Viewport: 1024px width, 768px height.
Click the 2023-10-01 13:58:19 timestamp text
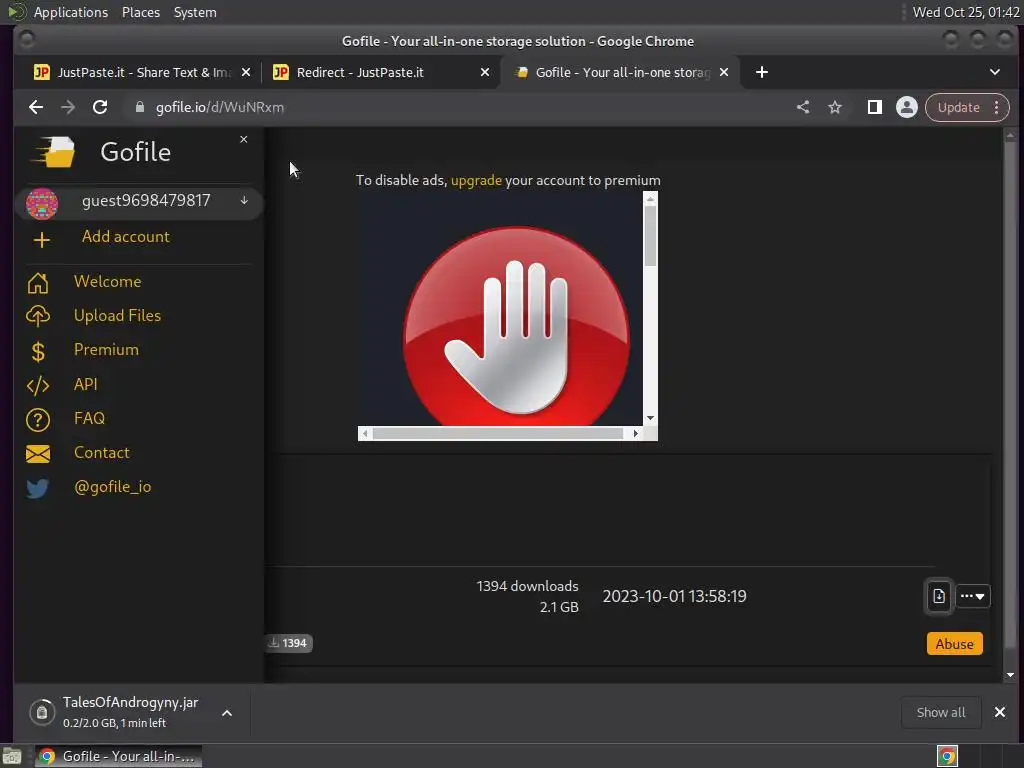point(674,596)
